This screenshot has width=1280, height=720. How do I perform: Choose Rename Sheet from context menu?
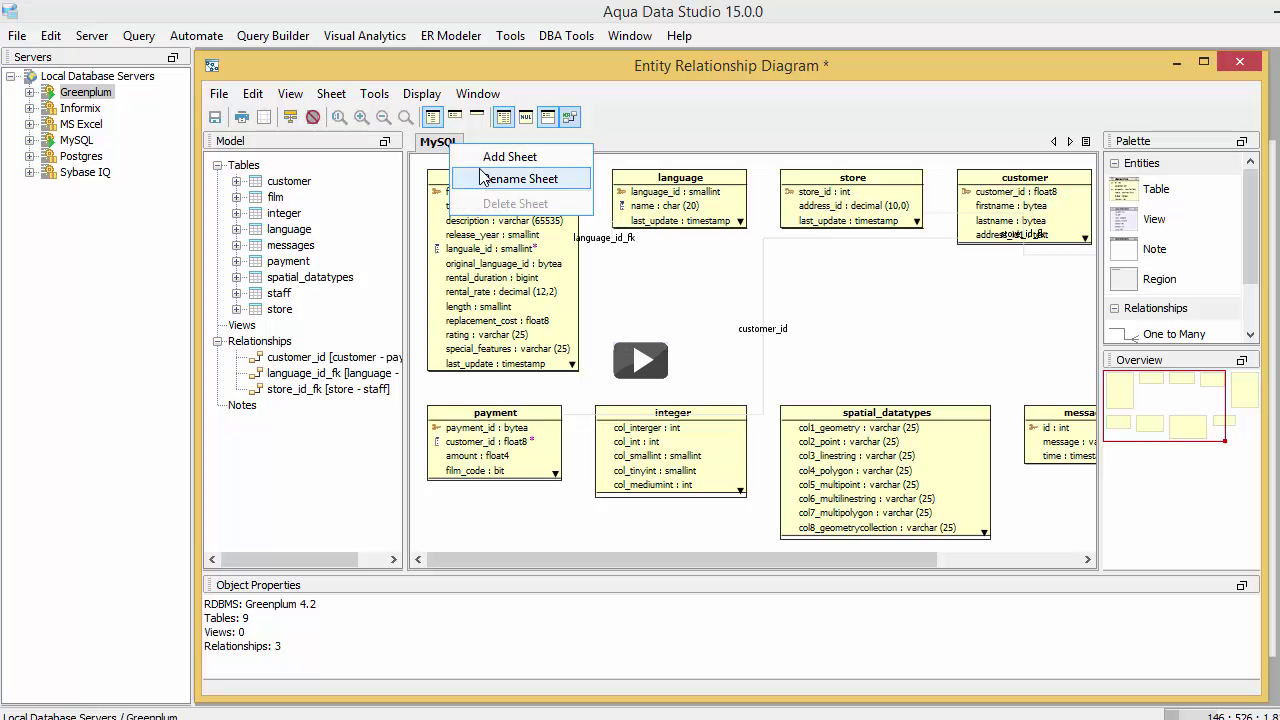521,179
